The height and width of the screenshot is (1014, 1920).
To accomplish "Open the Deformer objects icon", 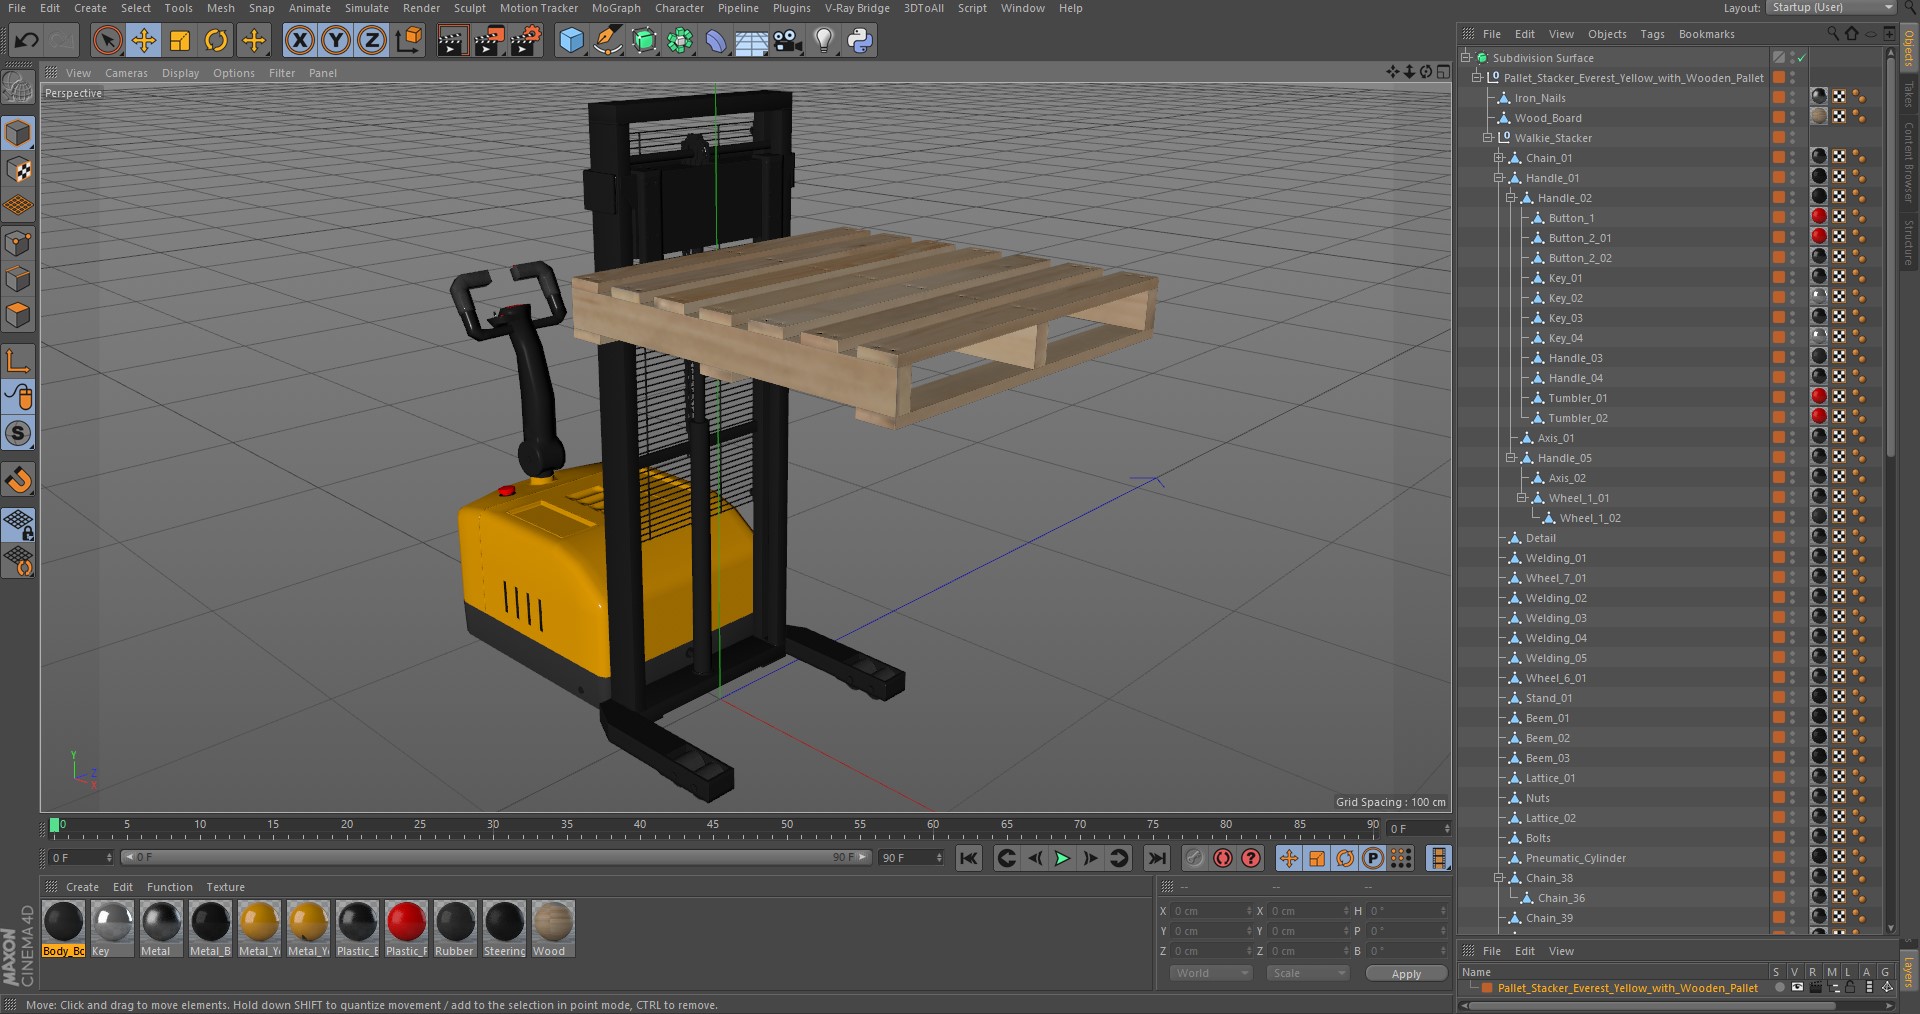I will (x=716, y=40).
